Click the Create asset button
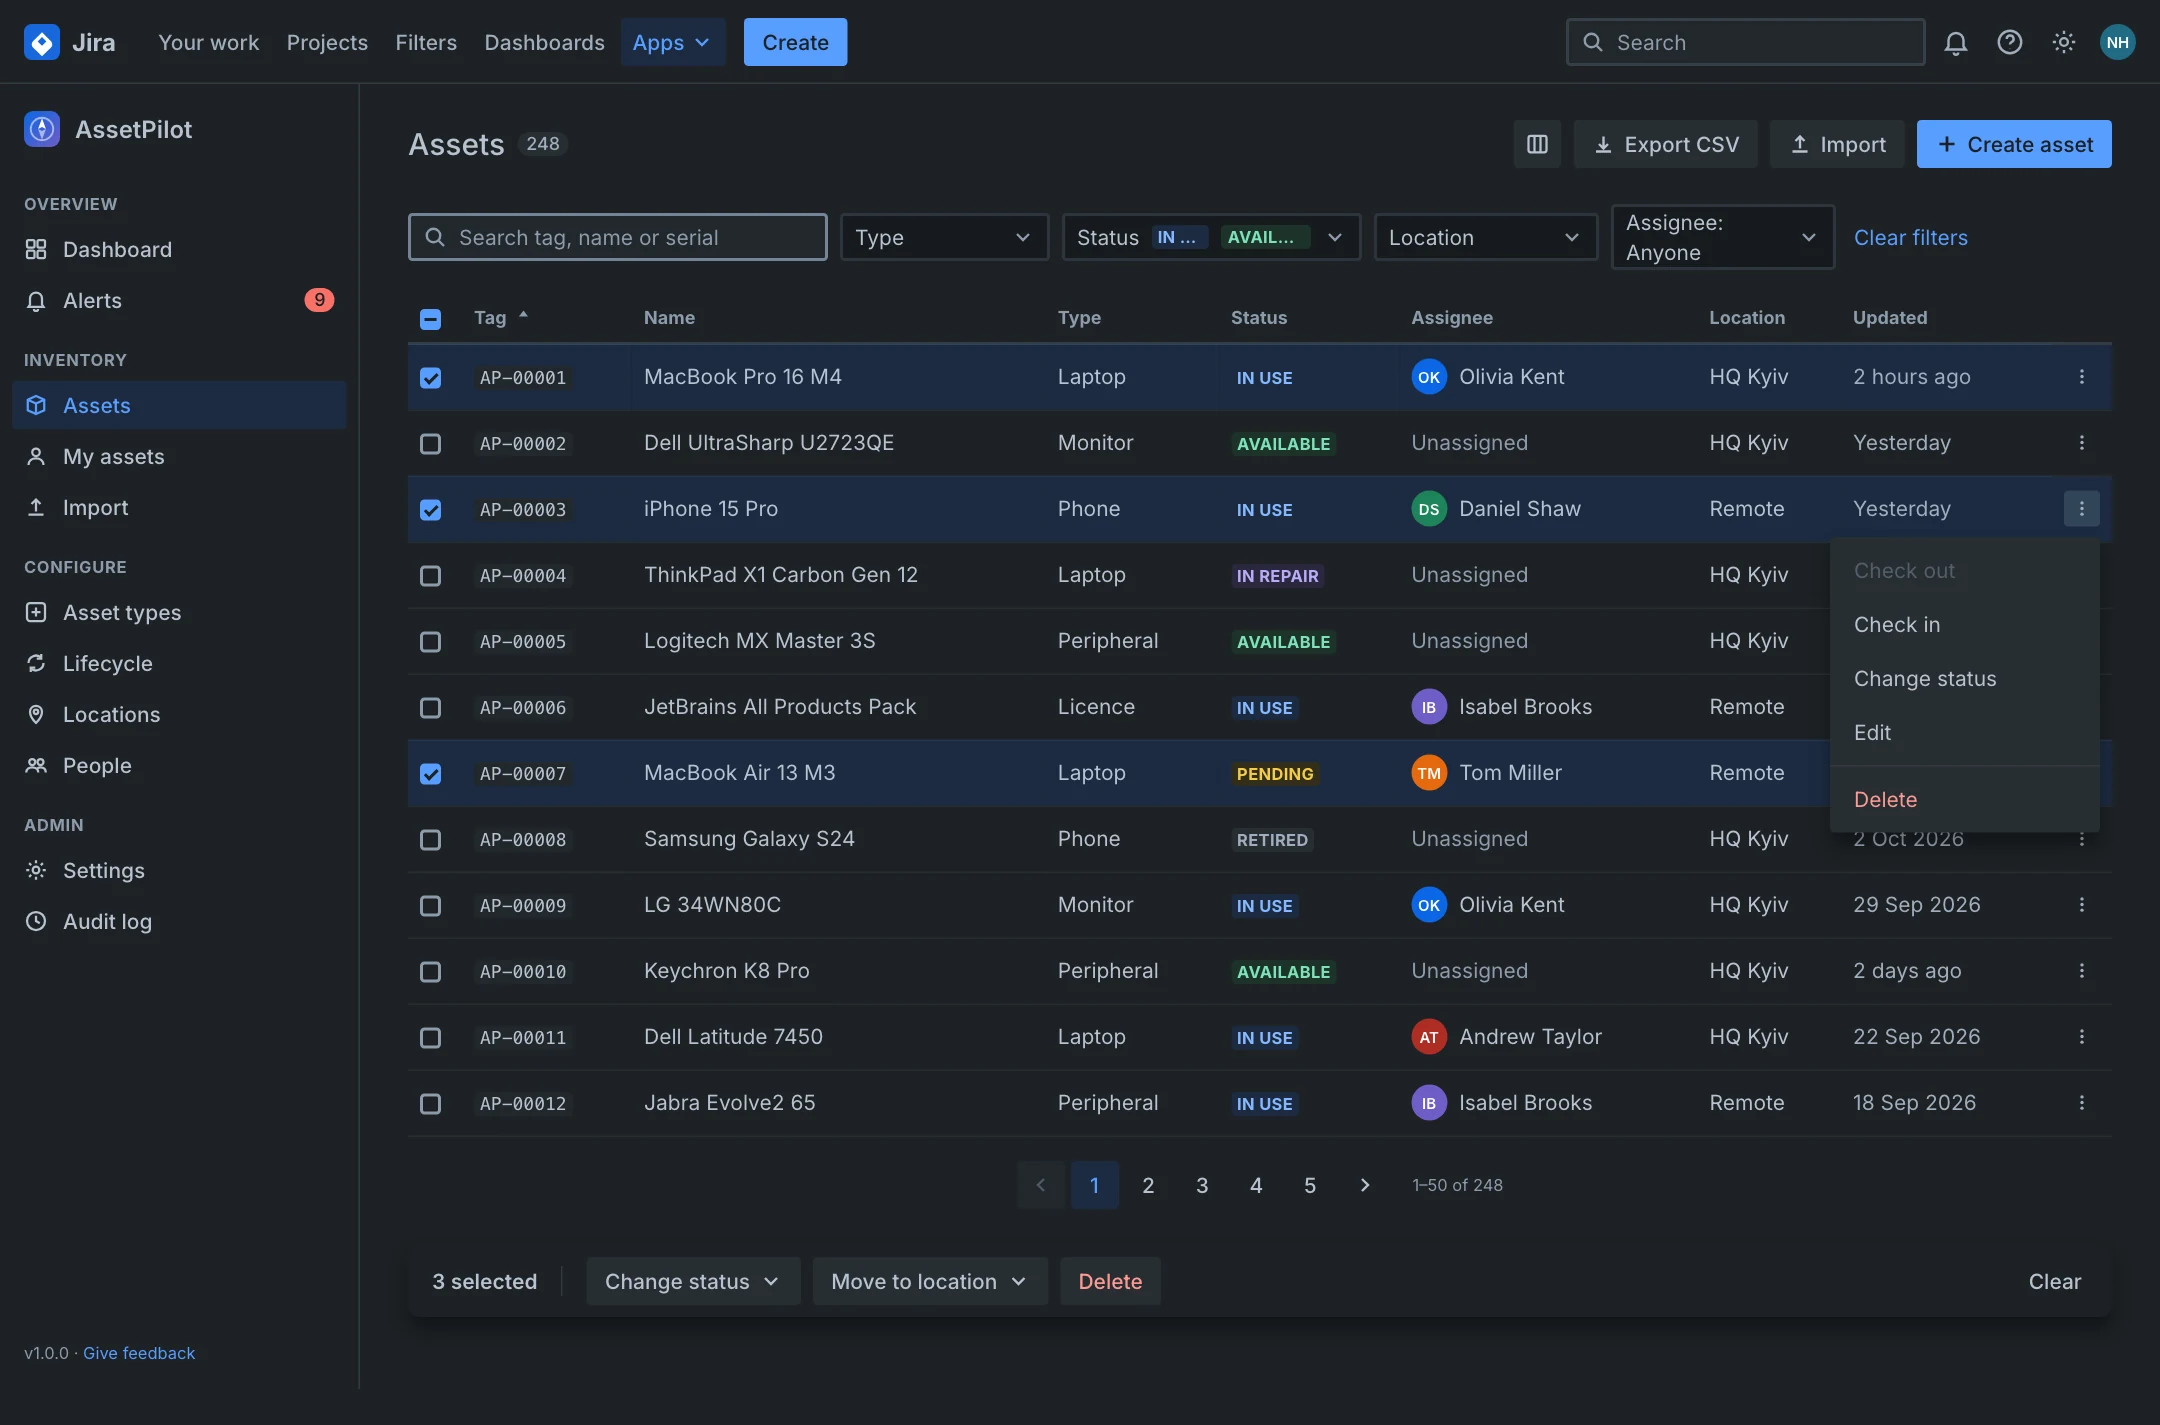2160x1425 pixels. [x=2014, y=144]
